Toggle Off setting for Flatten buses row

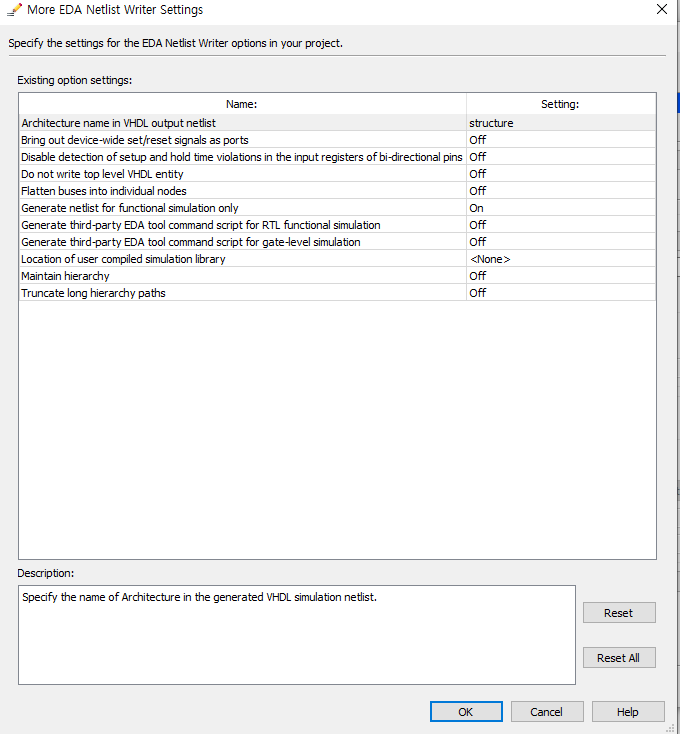click(x=478, y=191)
